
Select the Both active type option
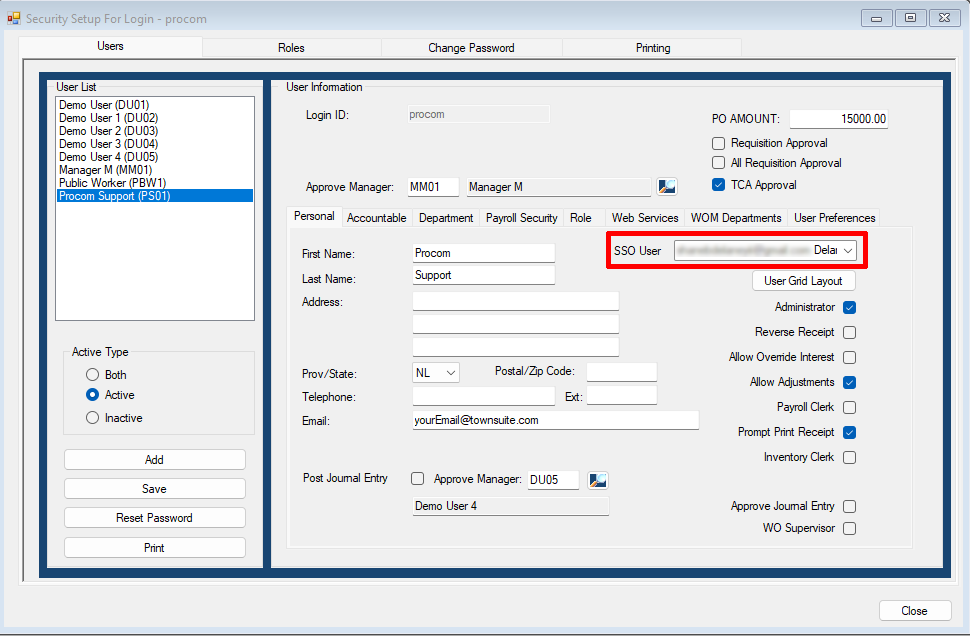(x=92, y=375)
